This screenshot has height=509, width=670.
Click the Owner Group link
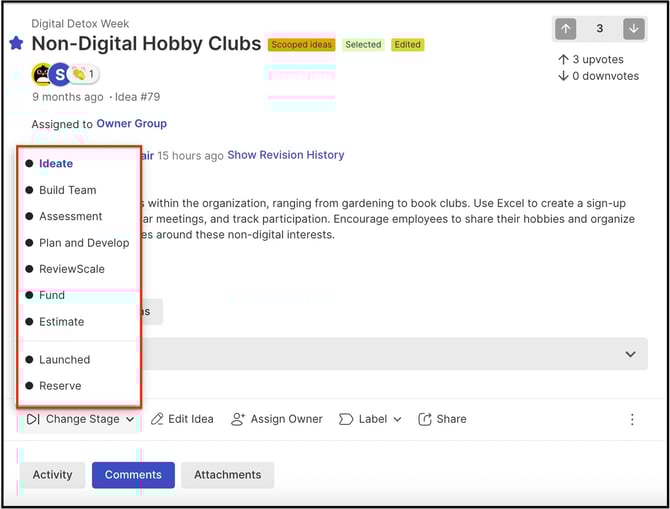[x=131, y=124]
